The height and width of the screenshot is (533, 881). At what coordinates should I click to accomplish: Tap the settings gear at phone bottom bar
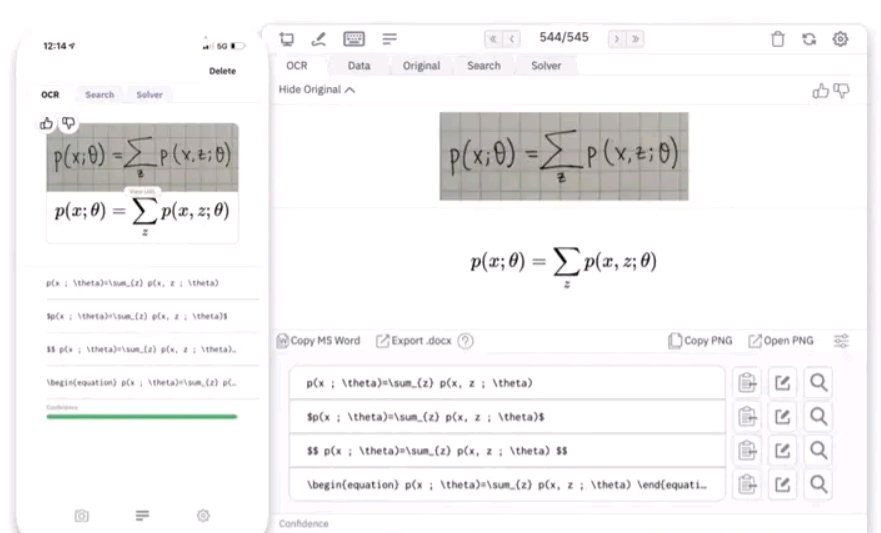[203, 516]
